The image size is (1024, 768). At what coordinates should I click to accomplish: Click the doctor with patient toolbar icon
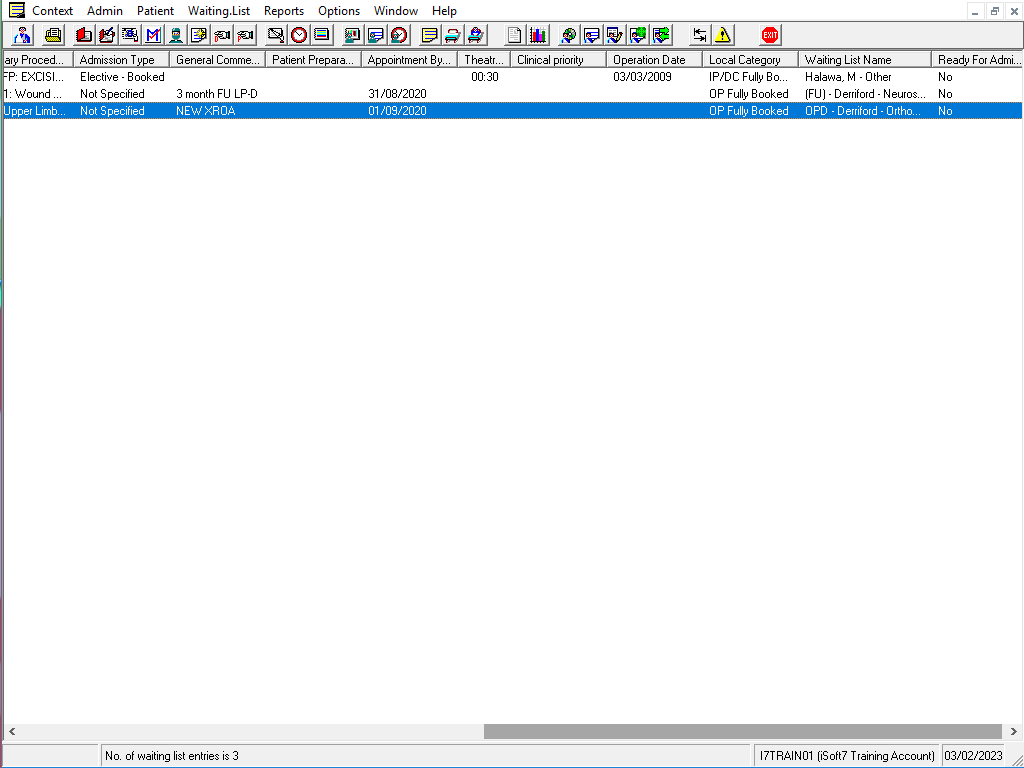pyautogui.click(x=22, y=35)
